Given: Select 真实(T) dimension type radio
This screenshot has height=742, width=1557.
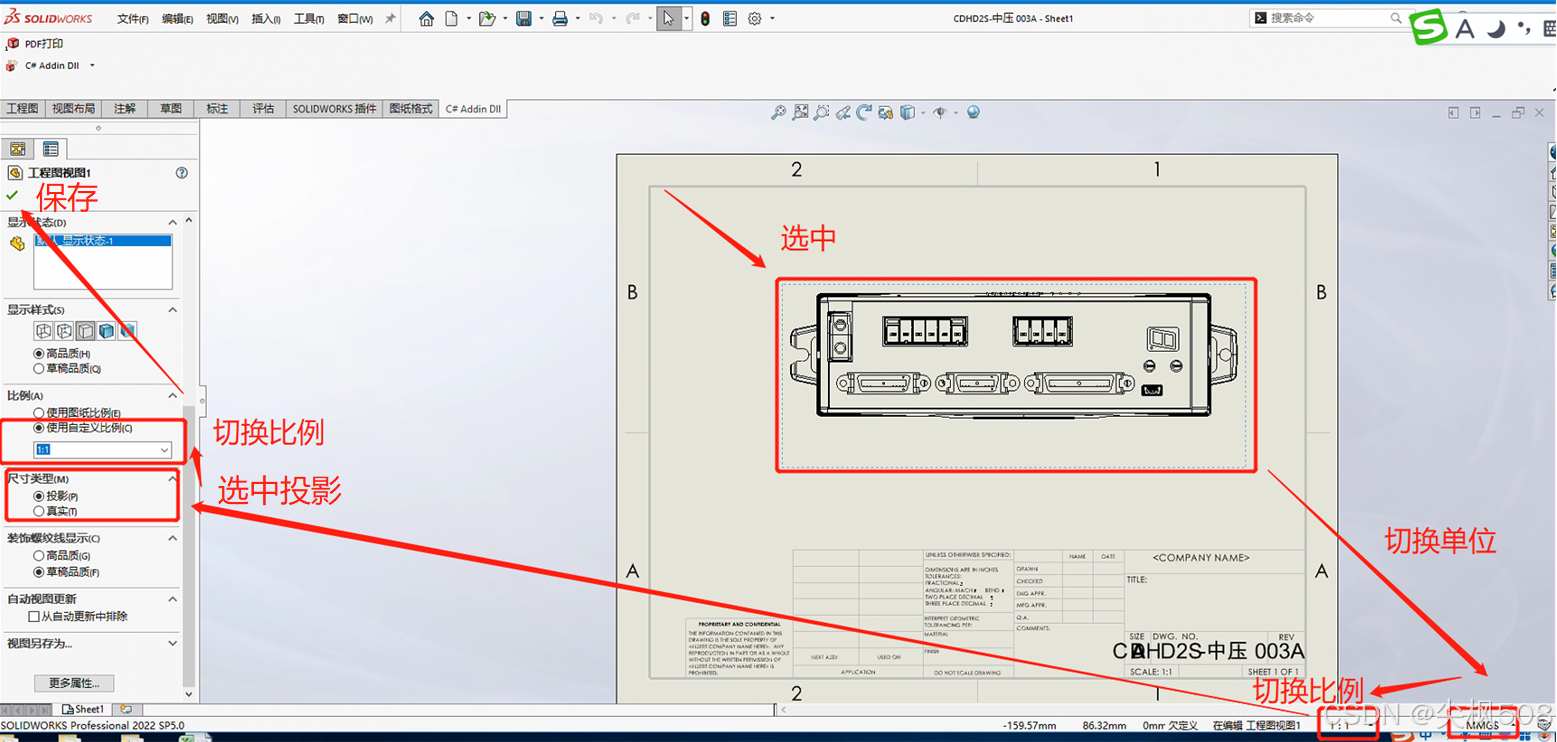Looking at the screenshot, I should point(39,511).
